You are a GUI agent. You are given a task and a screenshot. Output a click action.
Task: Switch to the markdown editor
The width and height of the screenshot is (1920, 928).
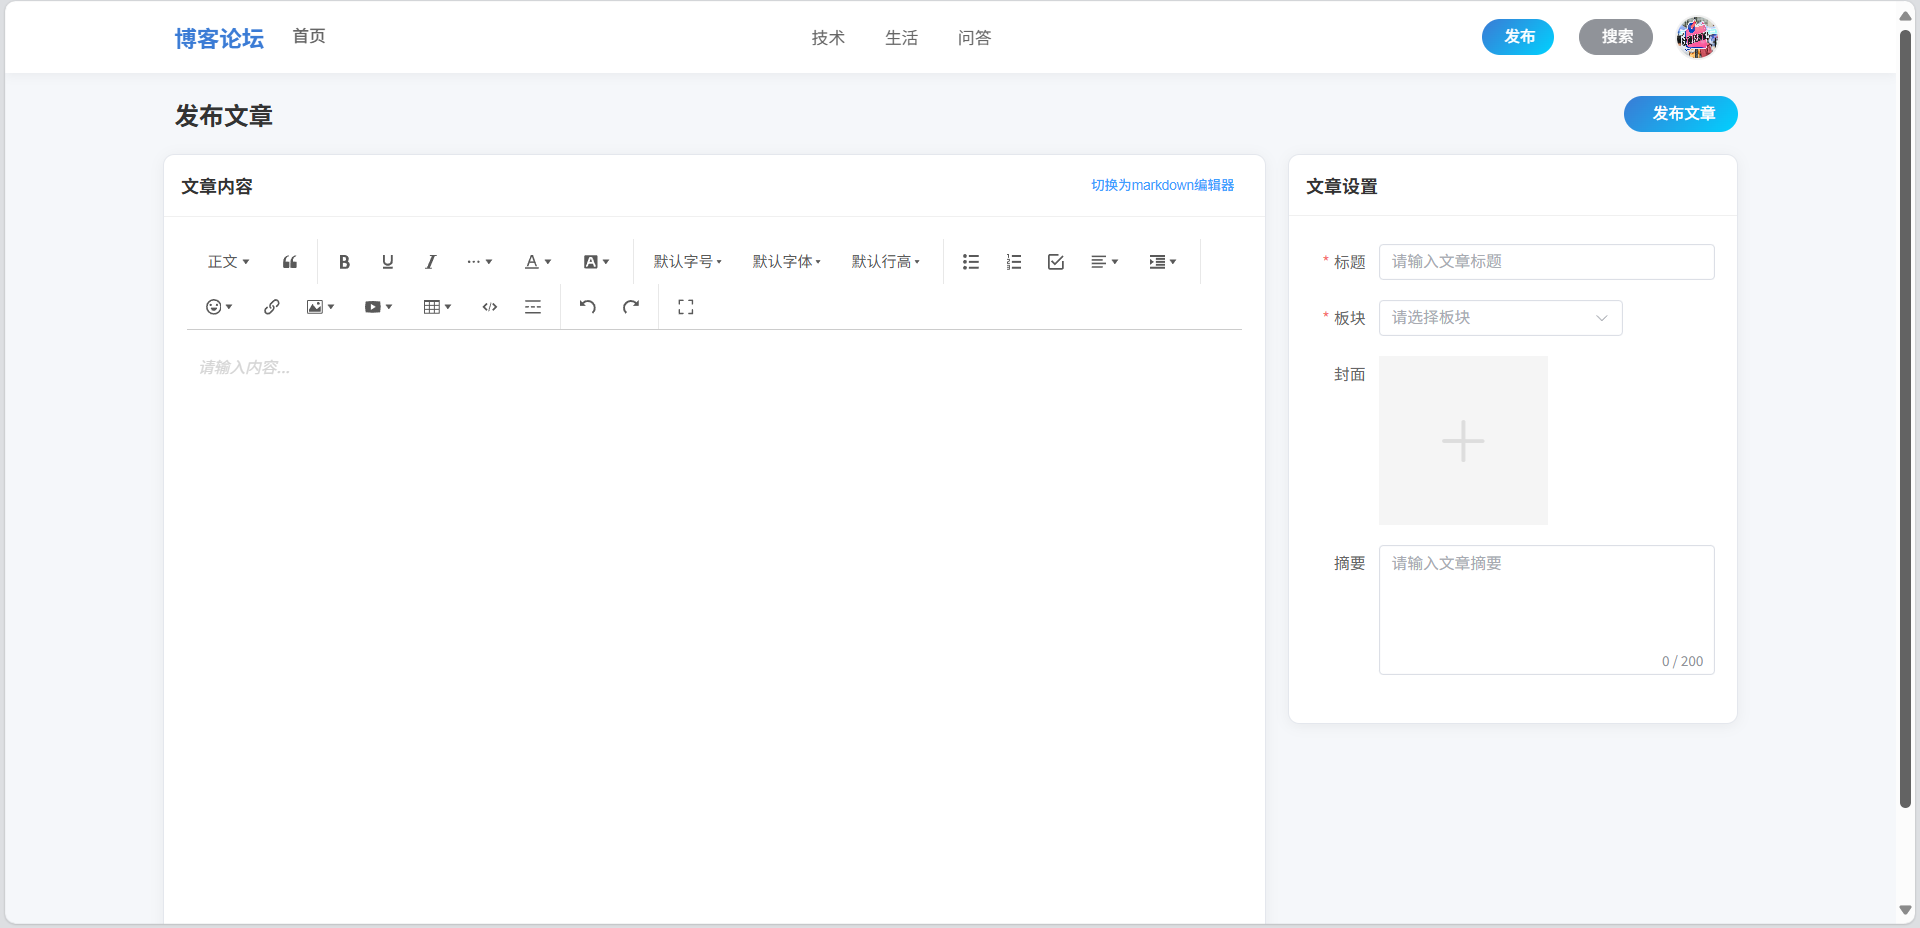(1161, 185)
